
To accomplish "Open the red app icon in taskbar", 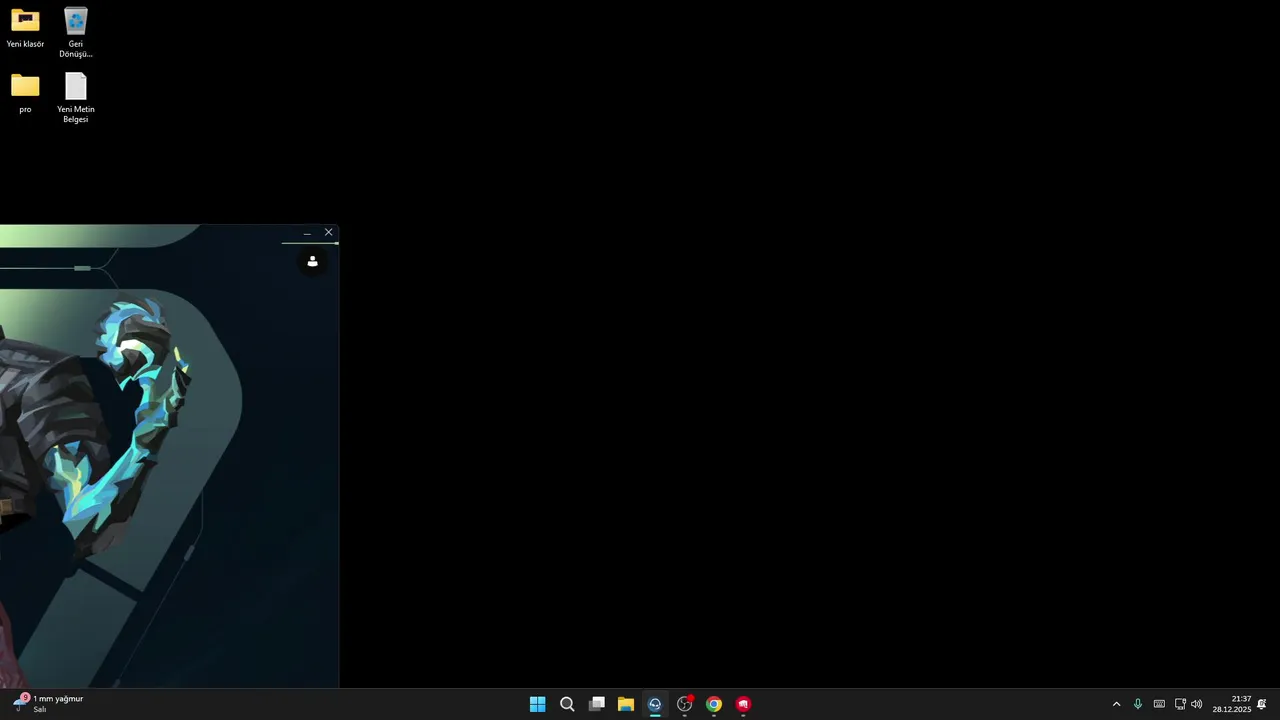I will point(743,704).
